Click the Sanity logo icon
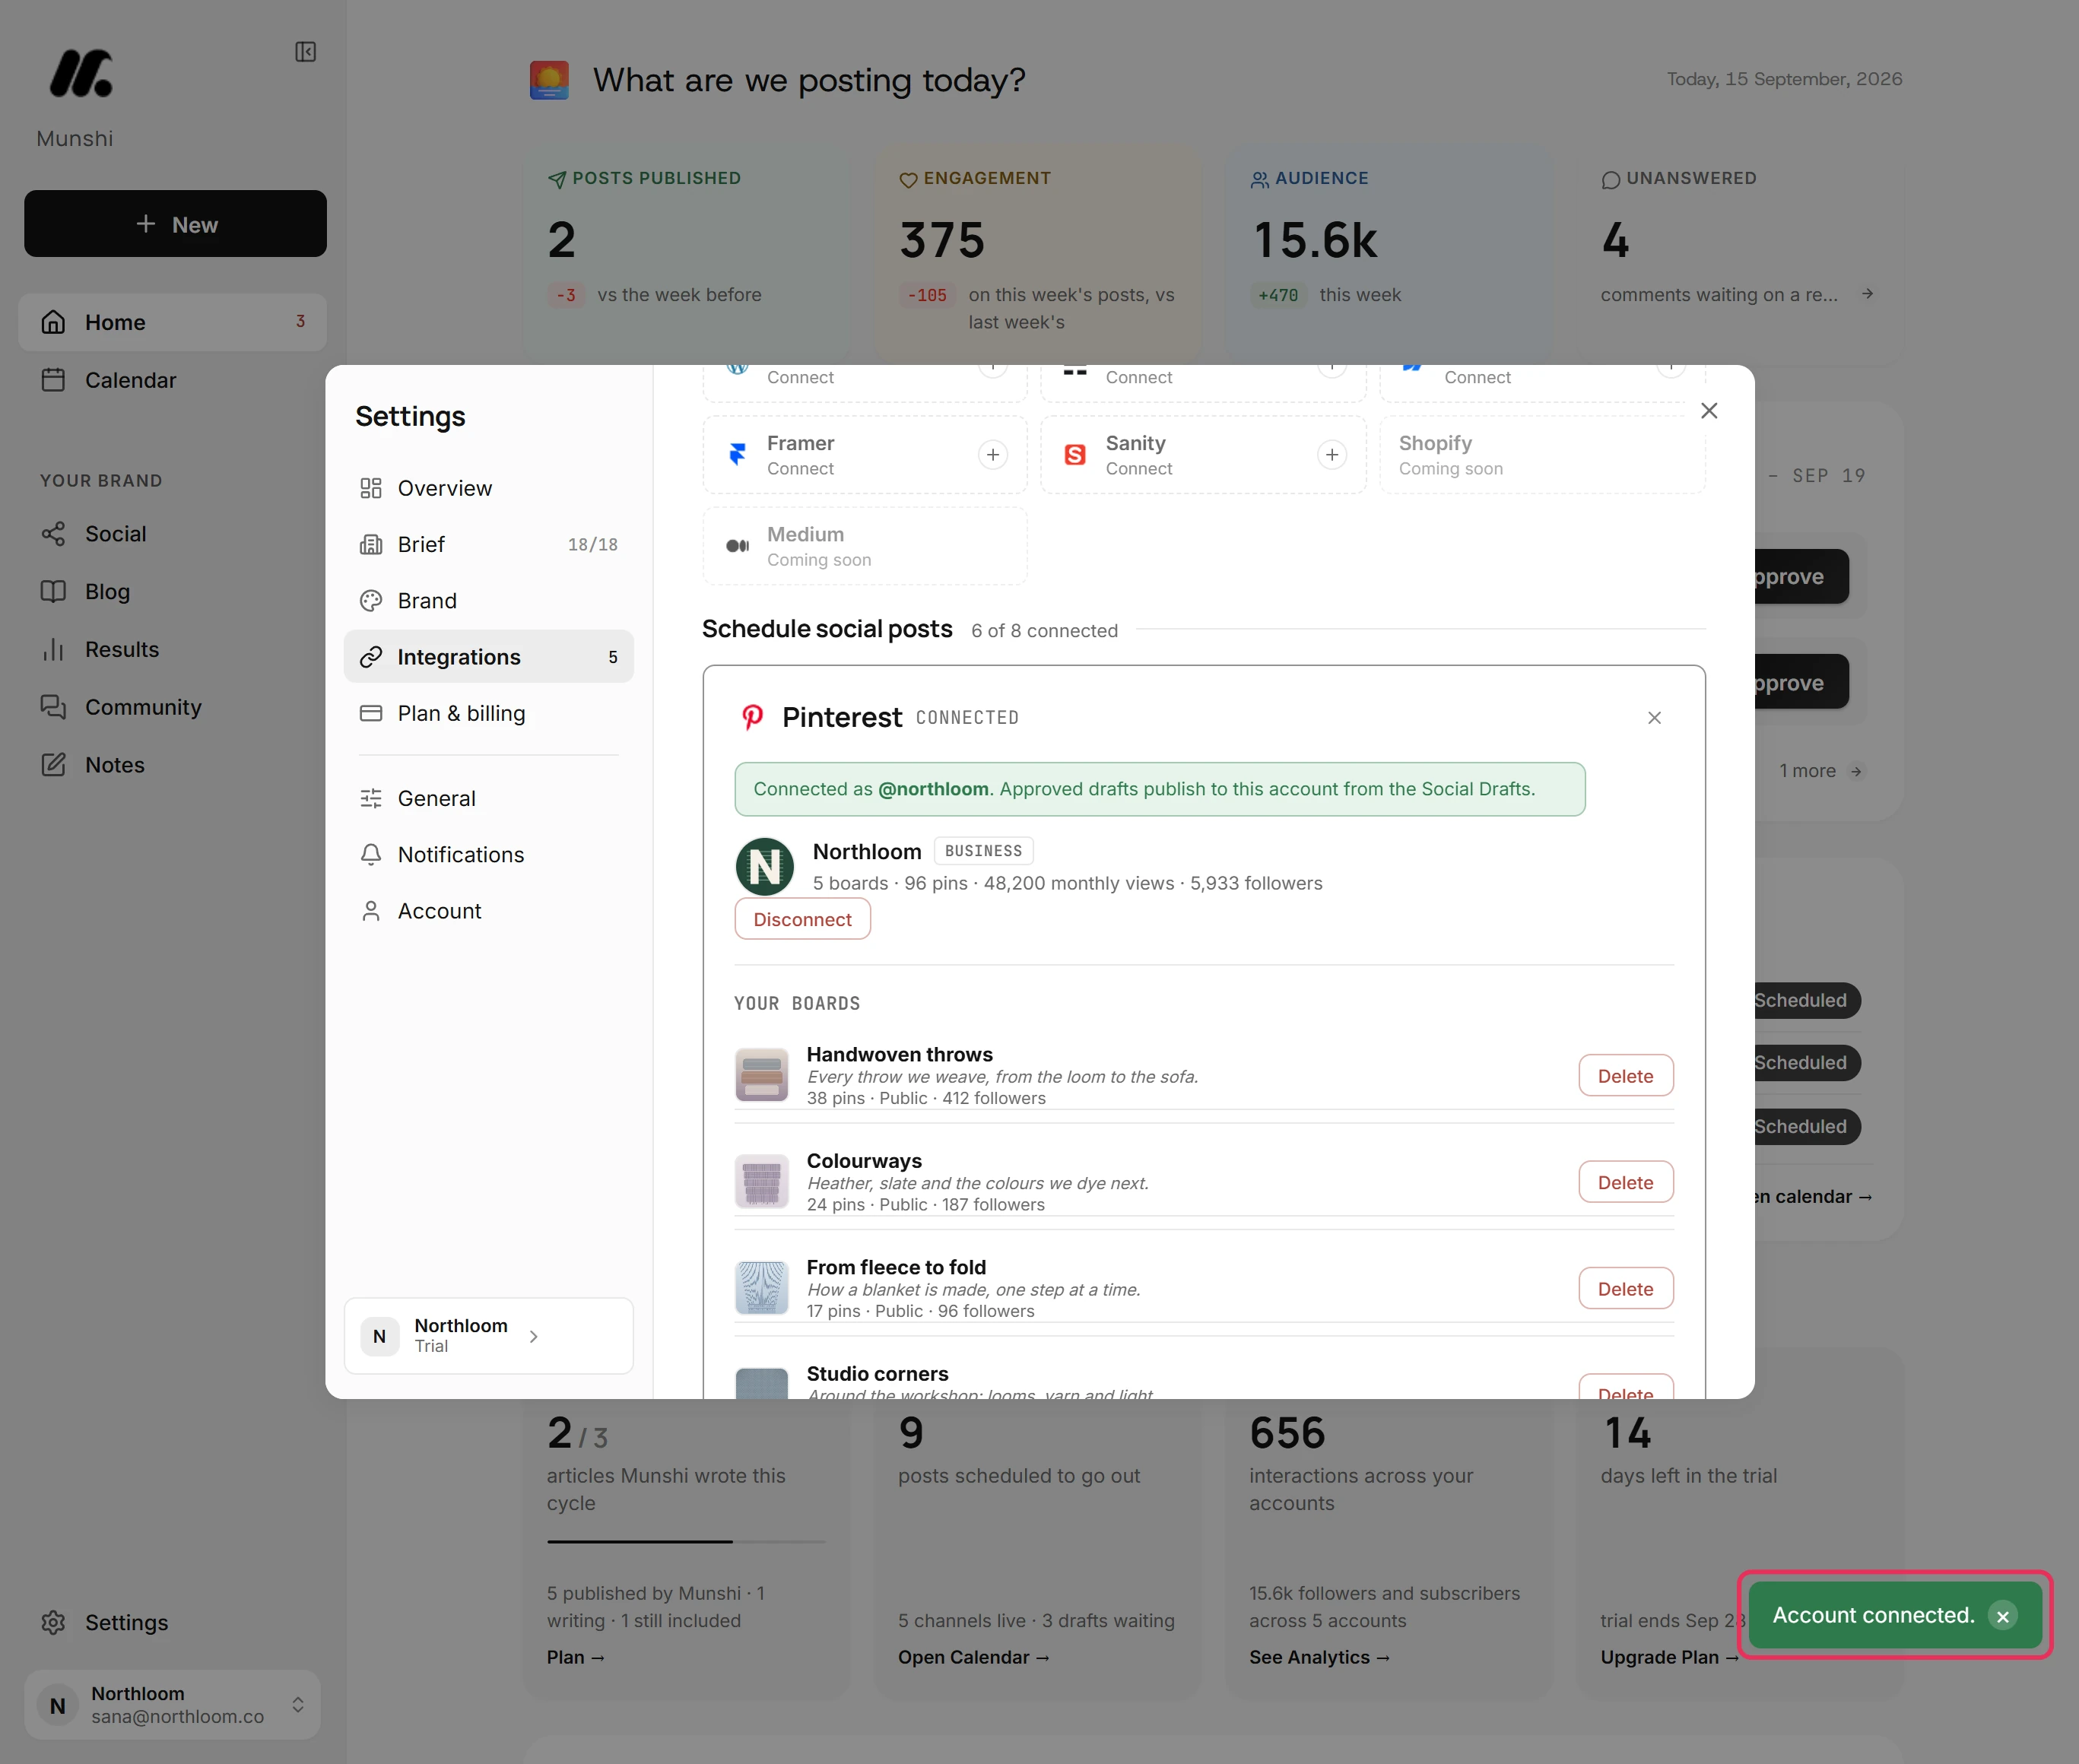The width and height of the screenshot is (2079, 1764). click(1075, 455)
